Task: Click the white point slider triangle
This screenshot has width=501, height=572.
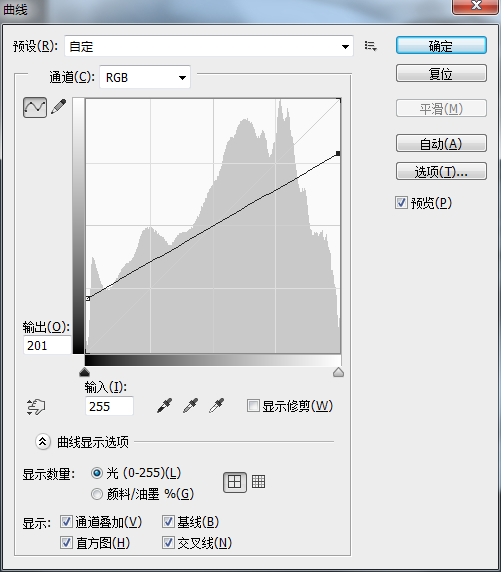Action: coord(338,372)
